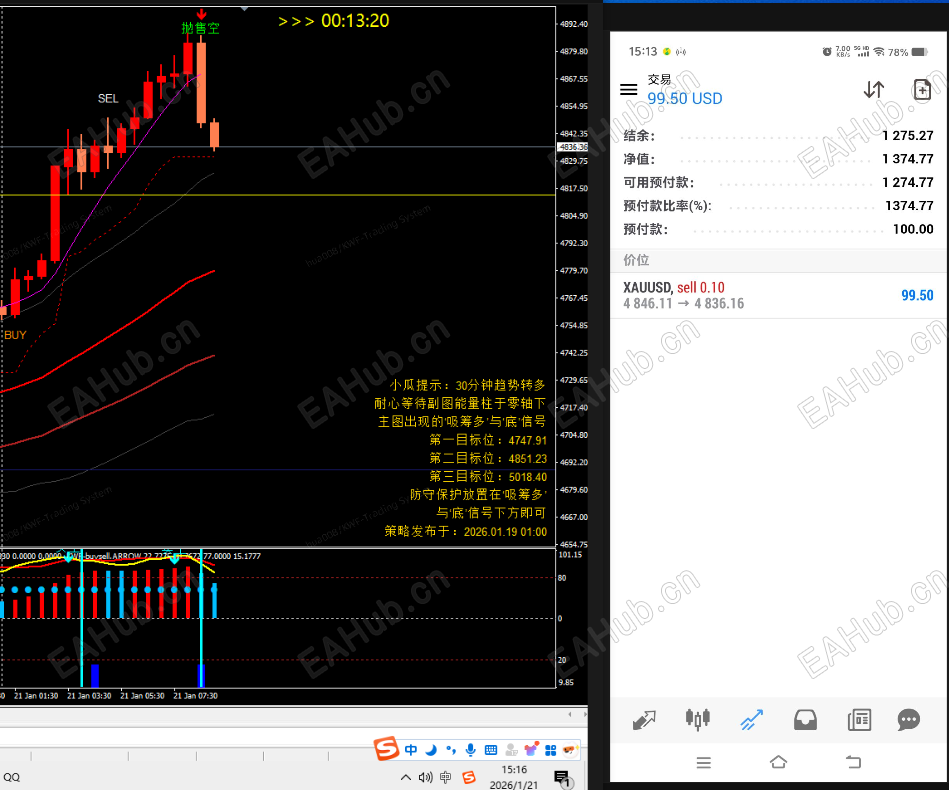Tap the Android back navigation button
Screen dimensions: 949x790
click(853, 762)
